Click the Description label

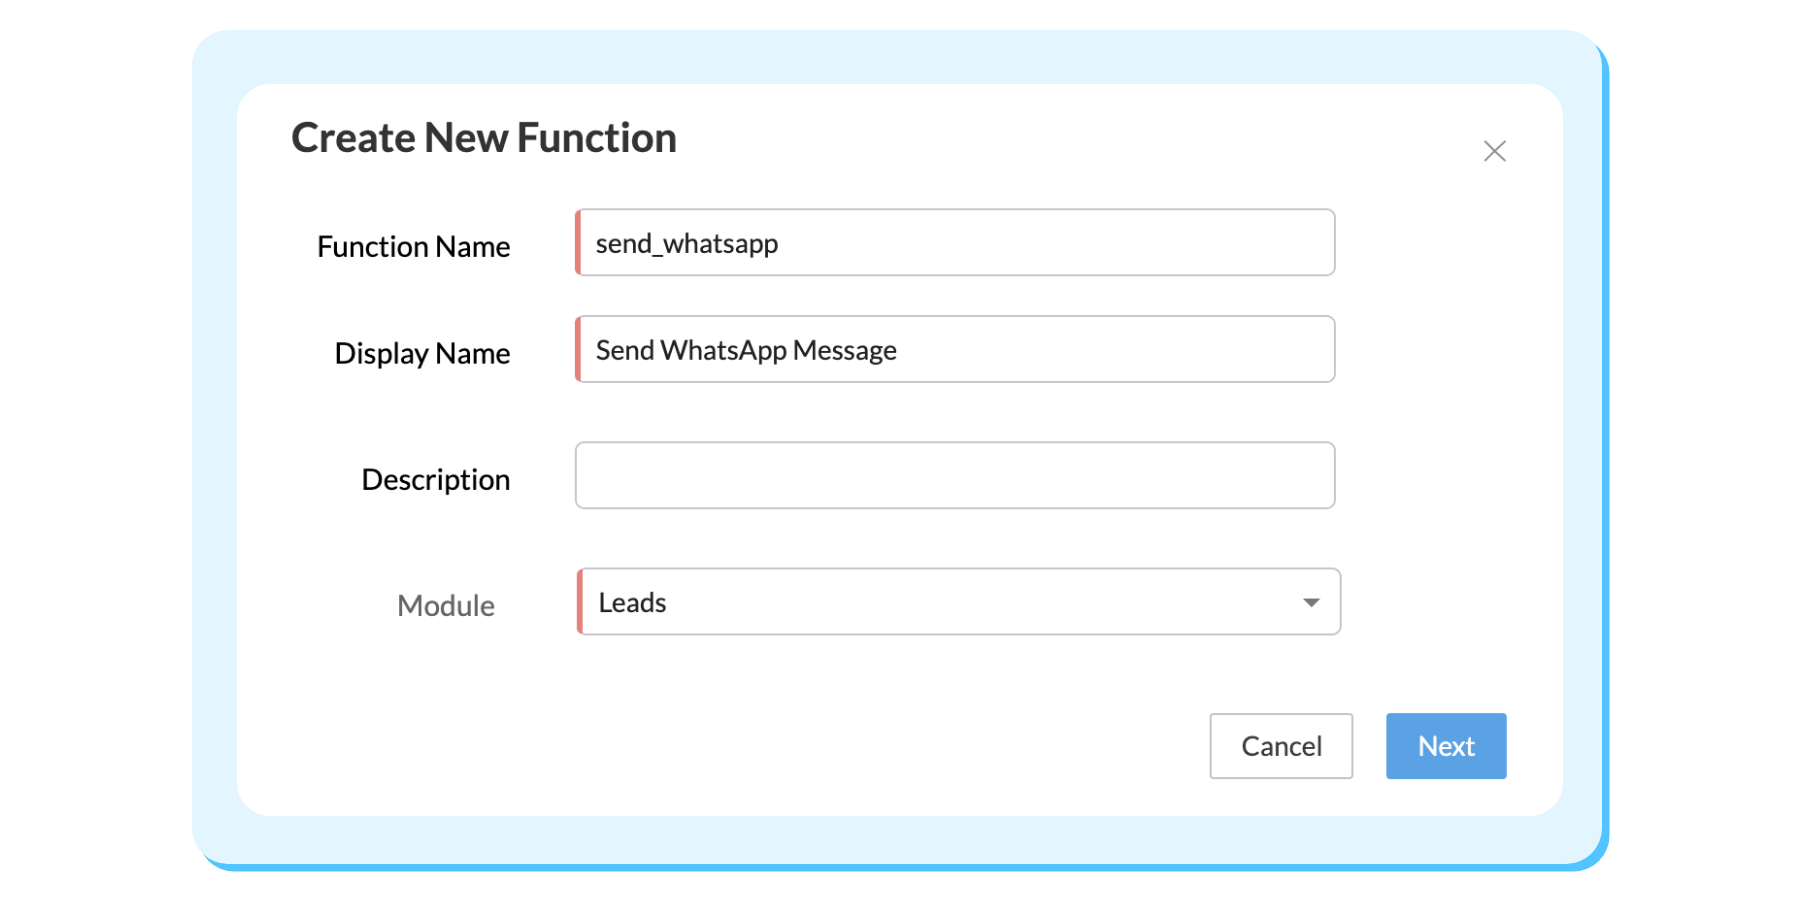(x=435, y=479)
